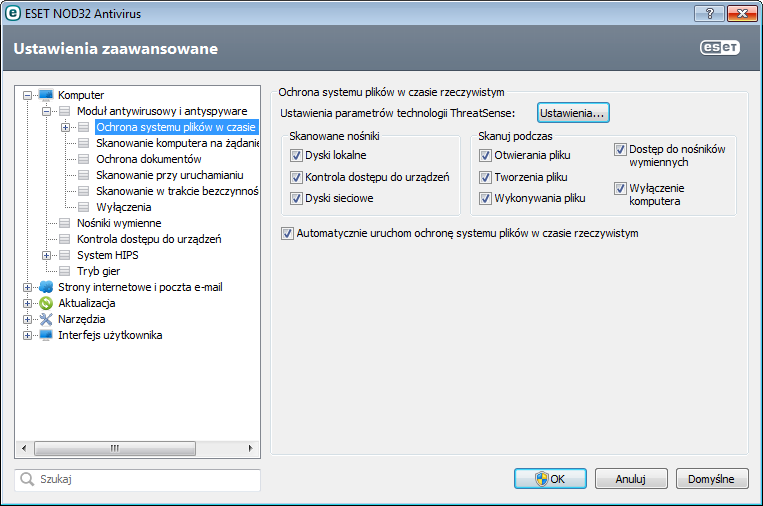The height and width of the screenshot is (506, 763).
Task: Click the page icon beside Moduł antywirusowy i antyspyware
Action: [x=65, y=111]
